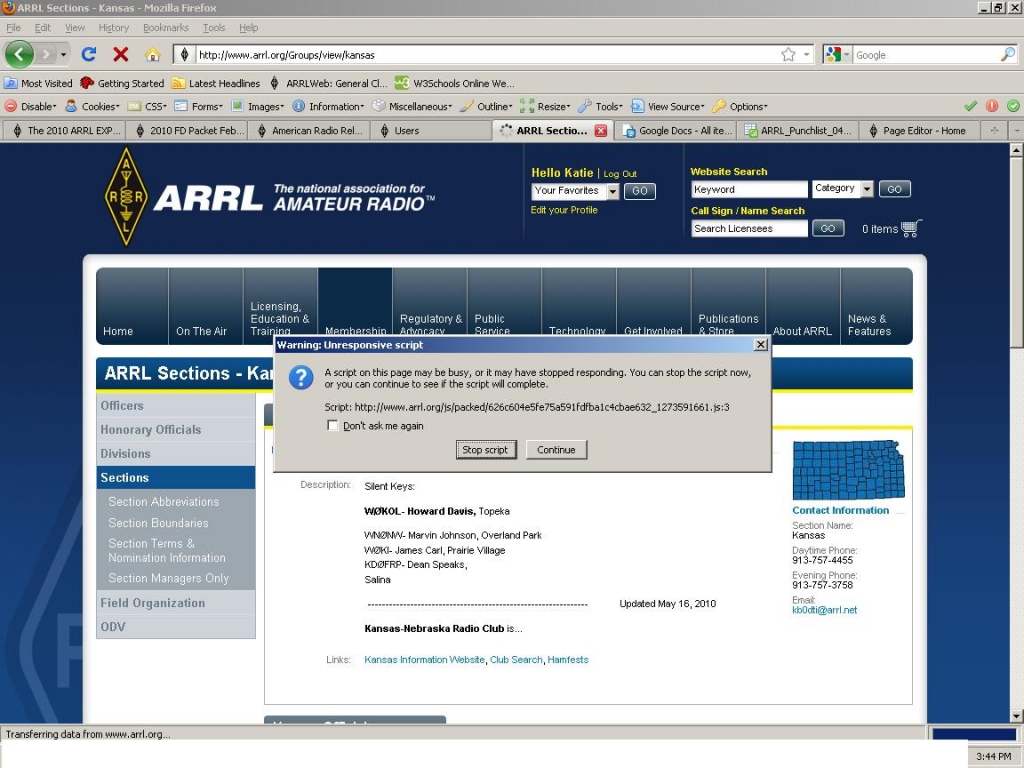Open the Kansas Information Website link
The image size is (1024, 768).
(424, 660)
